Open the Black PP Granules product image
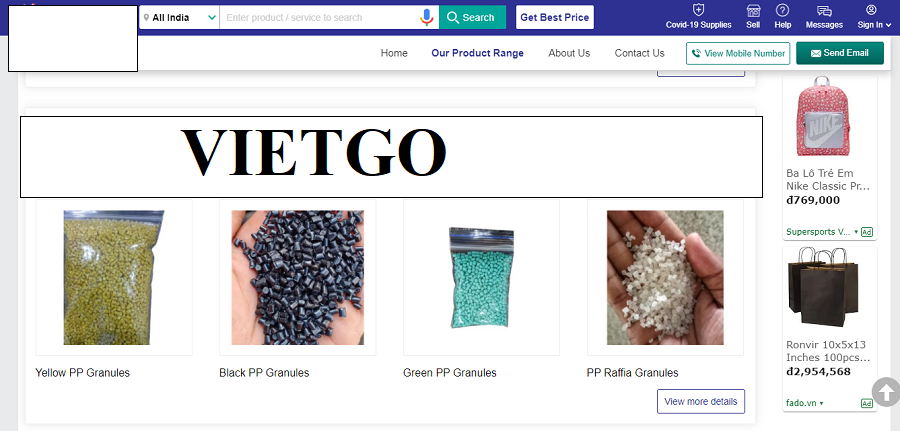Screen dimensions: 900x431 tap(297, 278)
